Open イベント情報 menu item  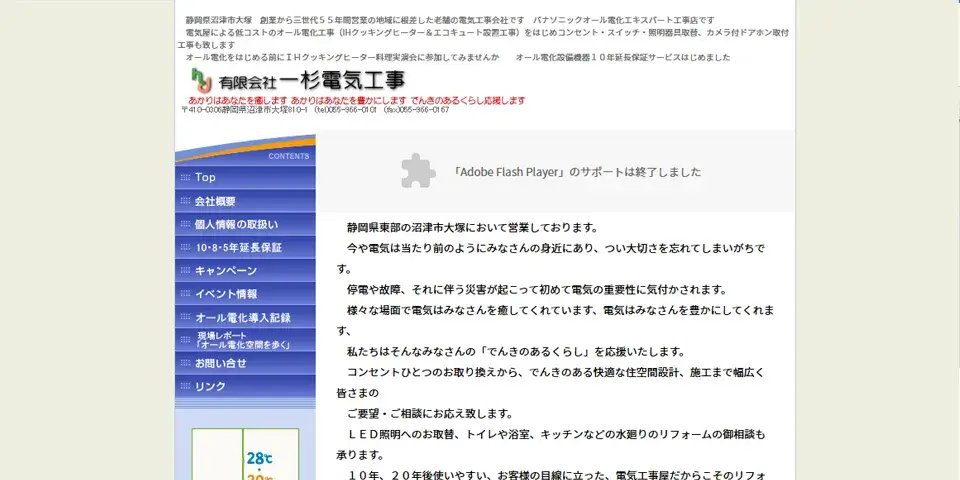(x=246, y=294)
